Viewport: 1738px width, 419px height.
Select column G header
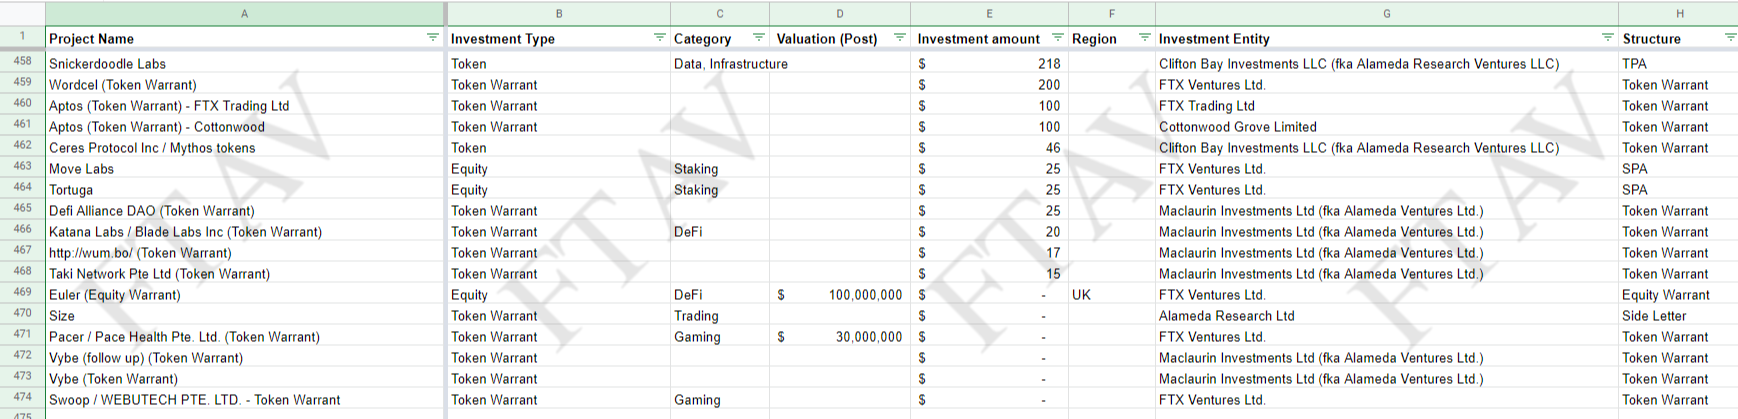click(1386, 13)
